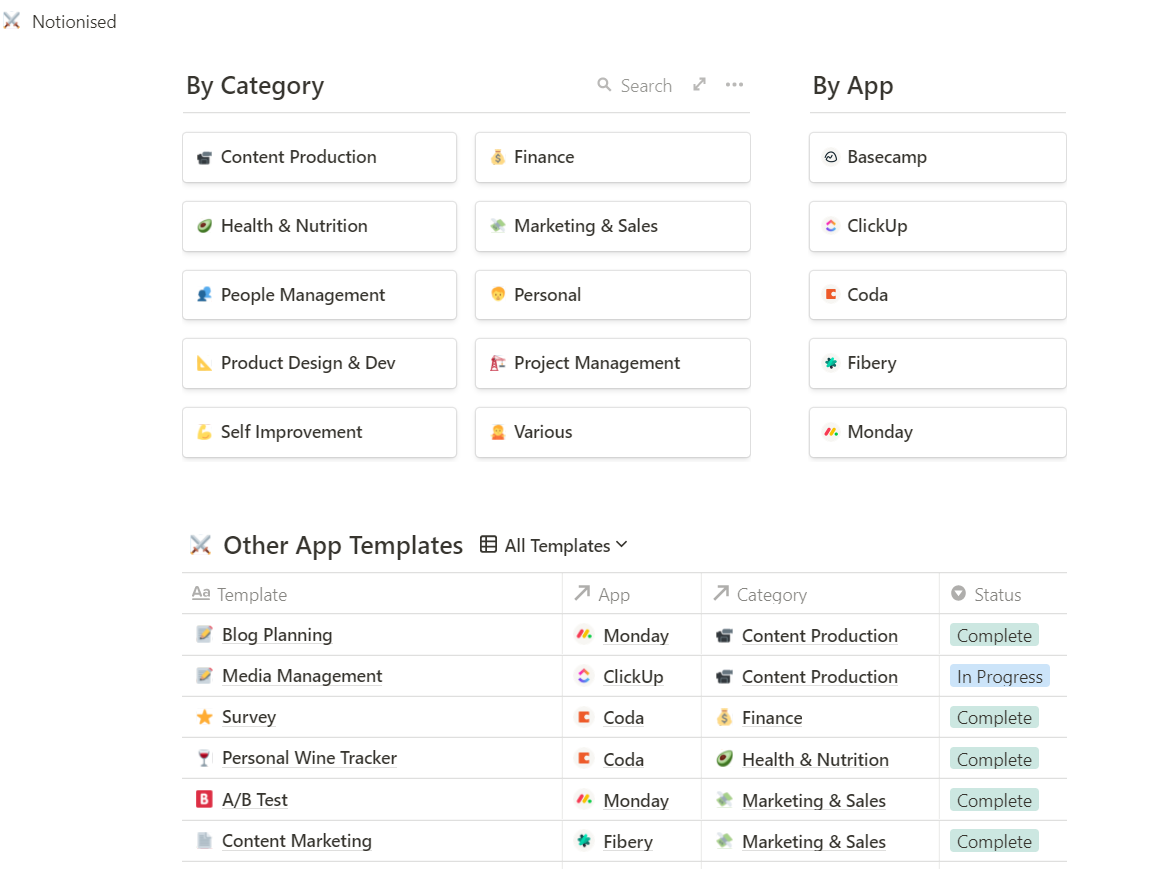This screenshot has width=1161, height=869.
Task: Open the Basecamp app card
Action: point(937,157)
